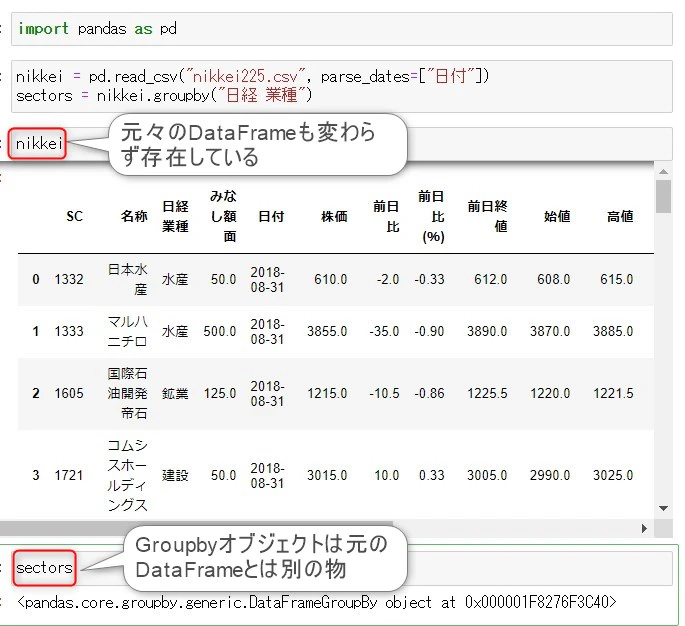Screen dimensions: 685x626
Task: Click the read_csv nikkei225.csv code cell
Action: [342, 86]
